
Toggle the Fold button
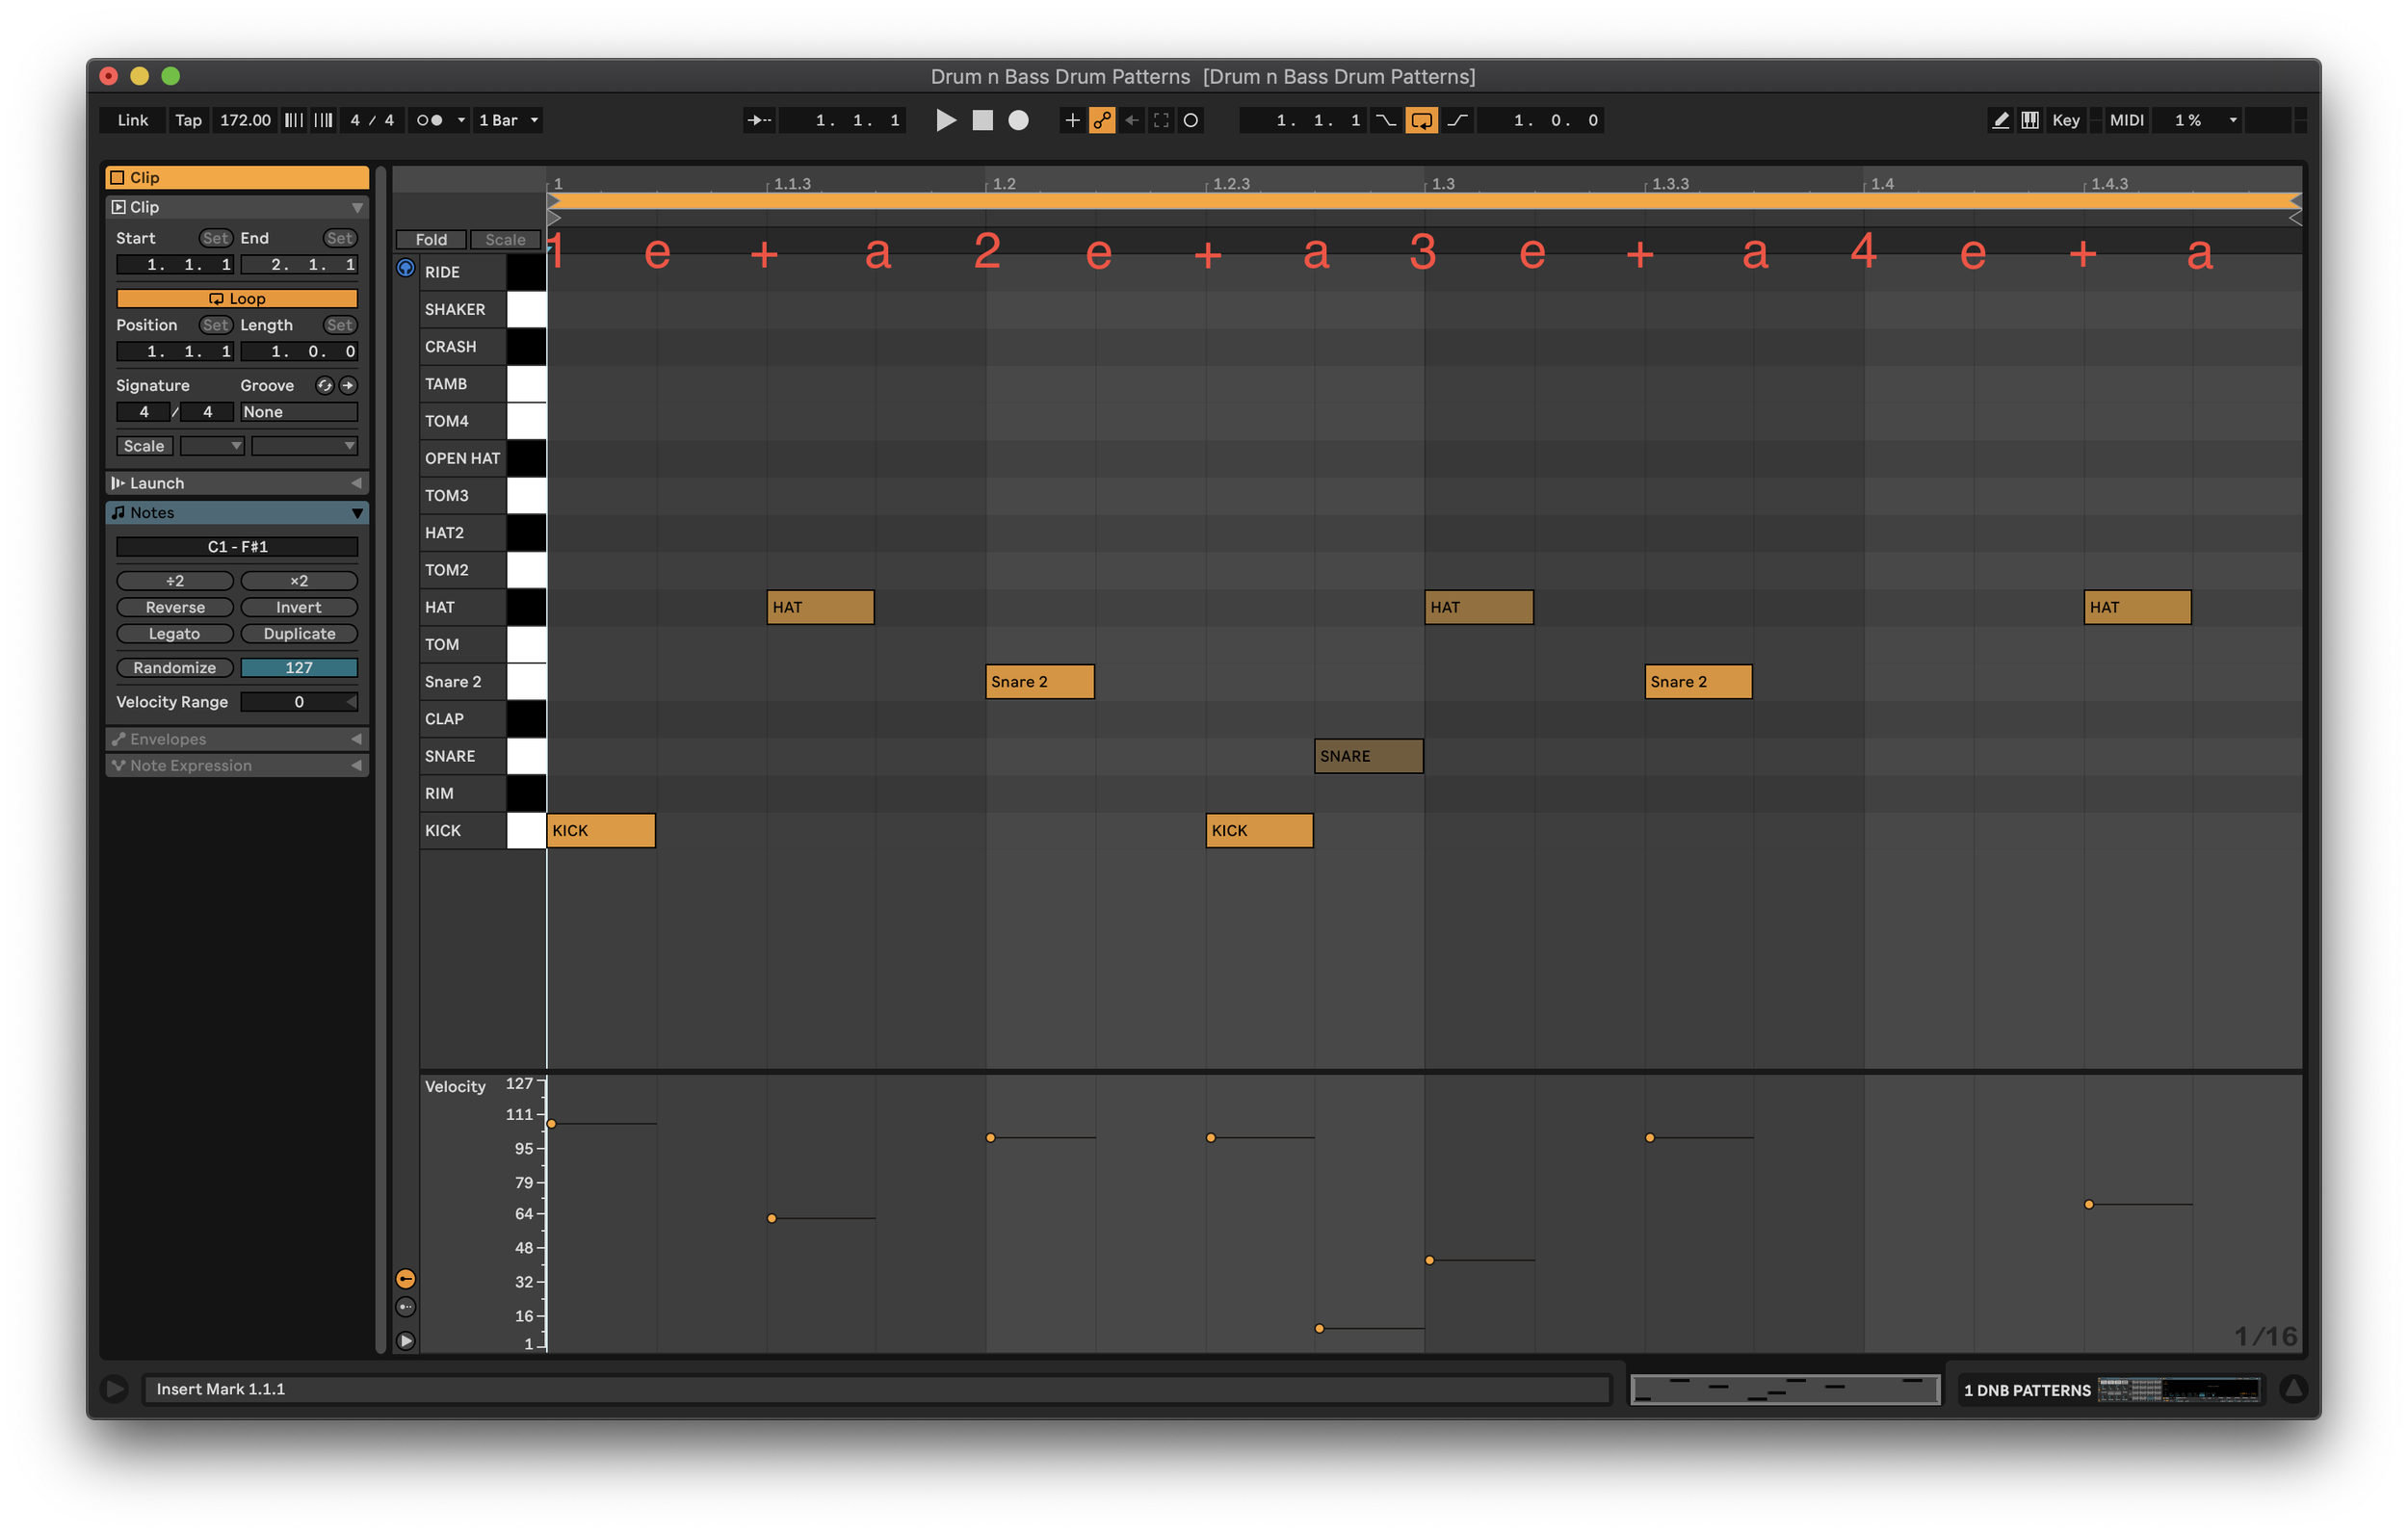431,239
